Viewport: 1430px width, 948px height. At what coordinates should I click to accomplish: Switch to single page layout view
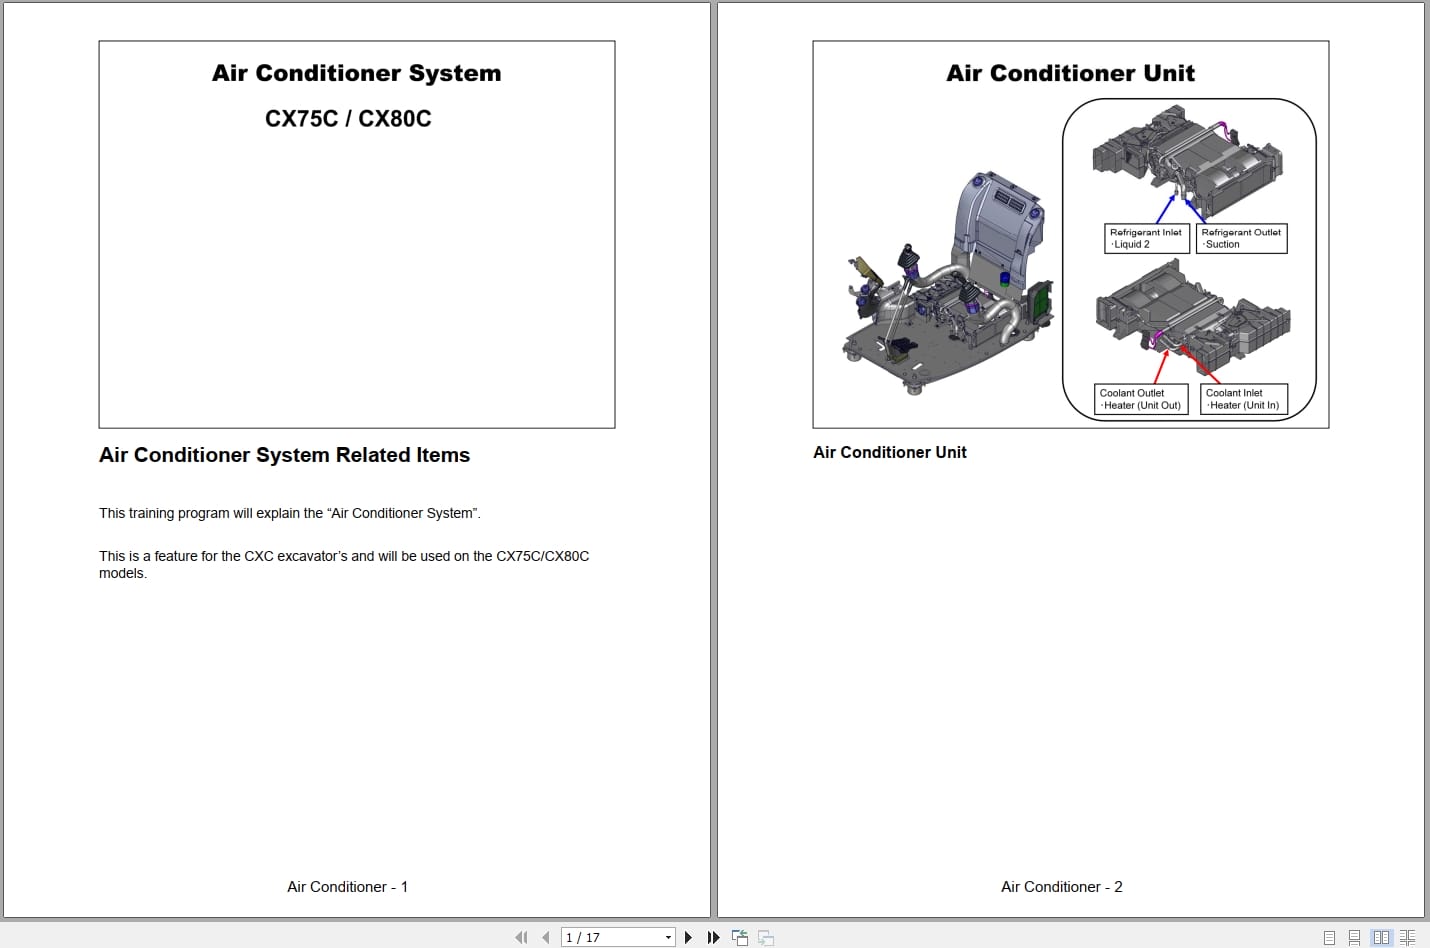[x=1328, y=937]
